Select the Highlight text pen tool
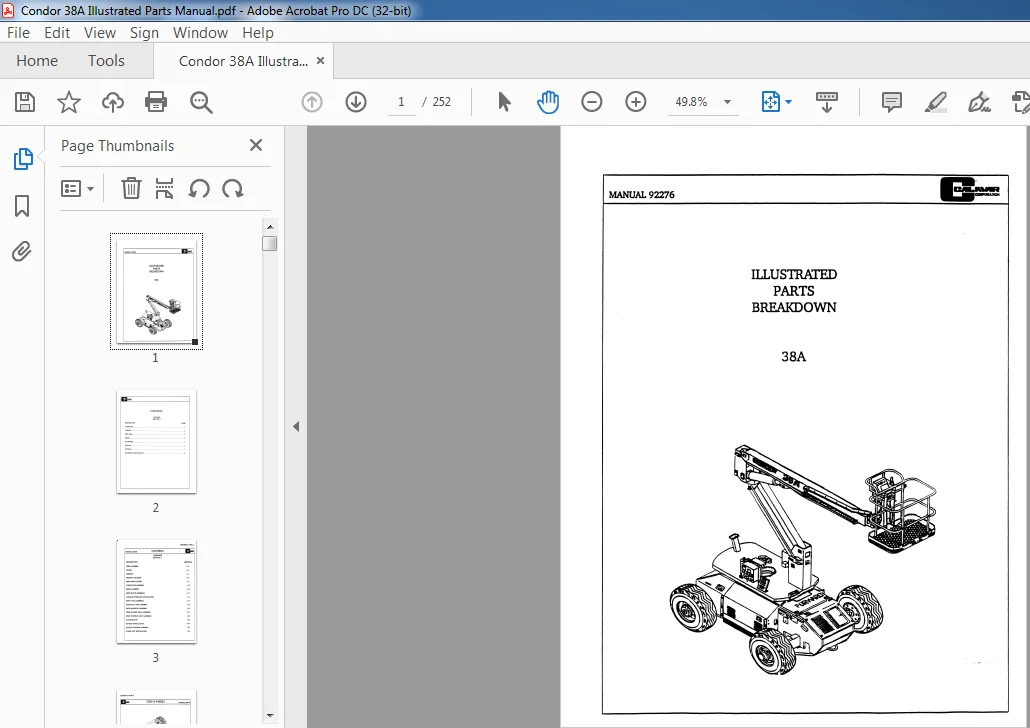1030x728 pixels. [935, 102]
